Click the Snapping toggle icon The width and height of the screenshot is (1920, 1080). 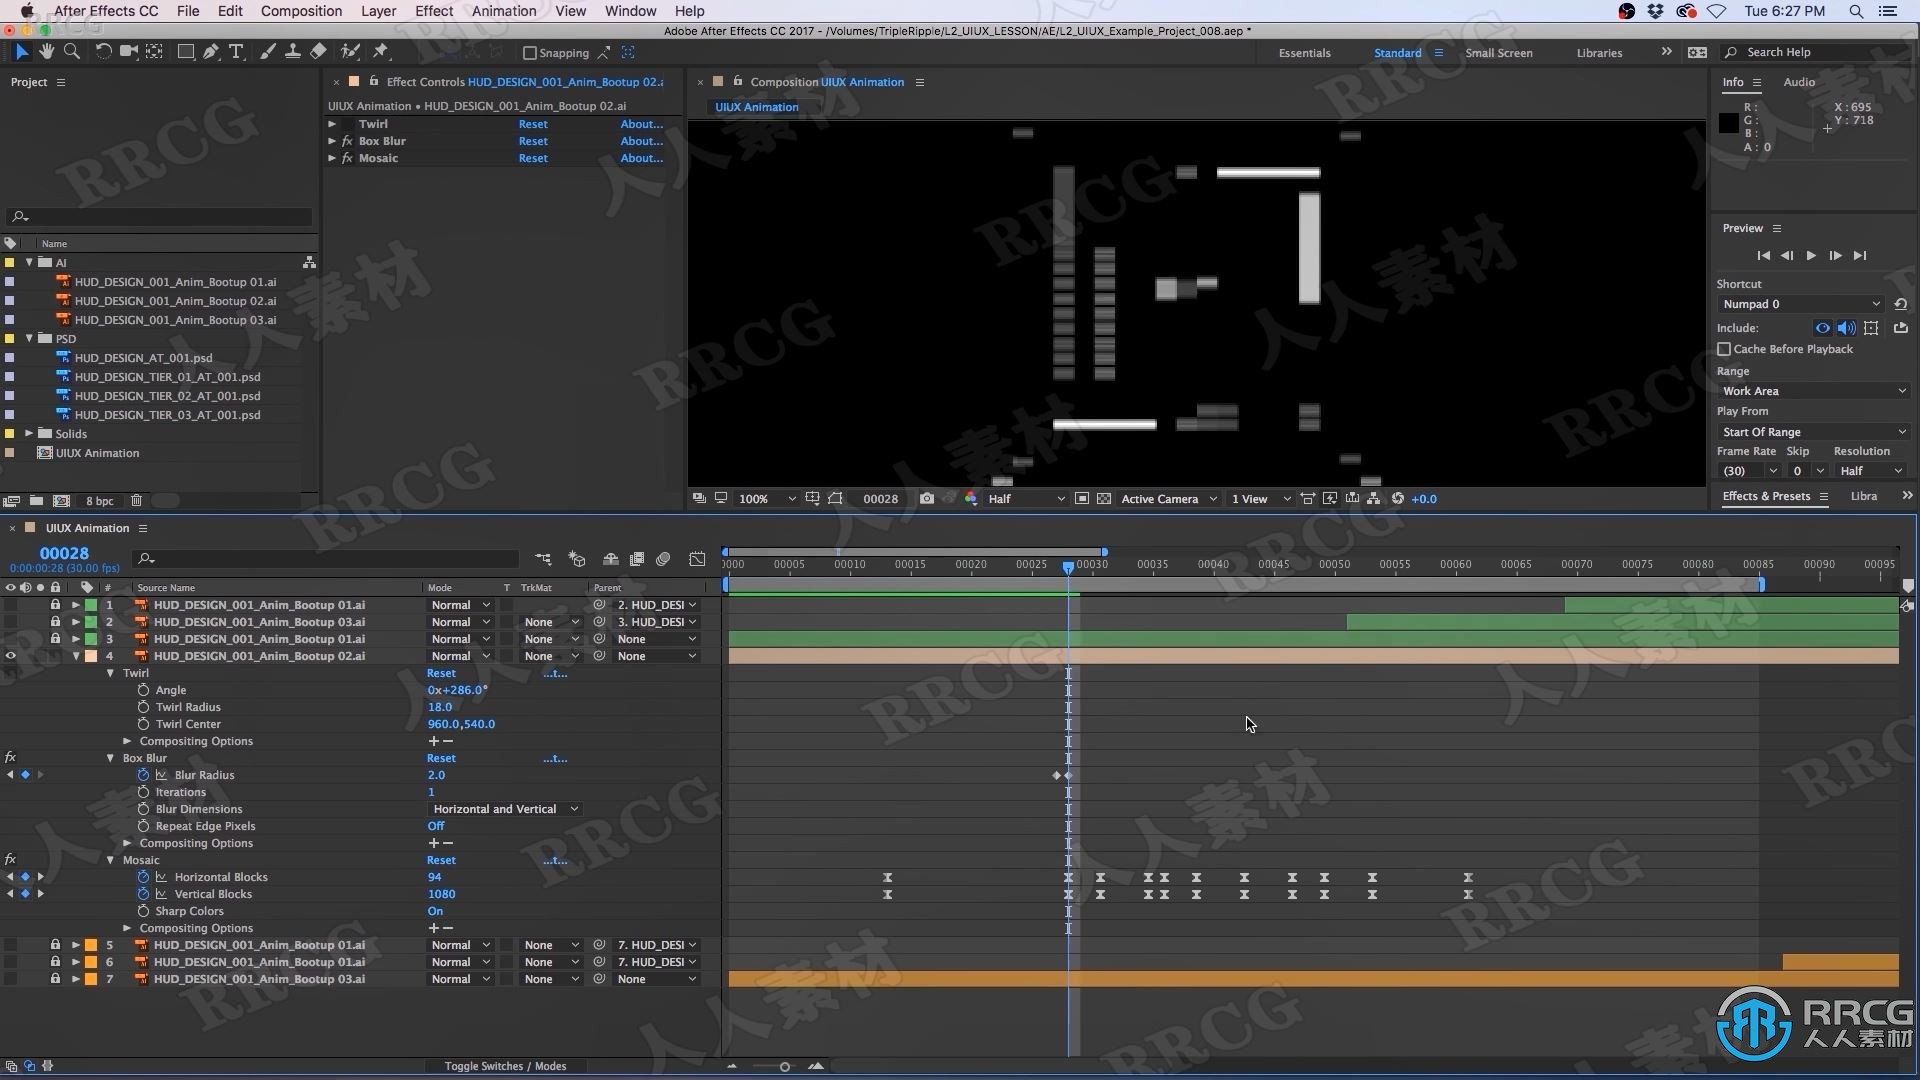tap(525, 53)
